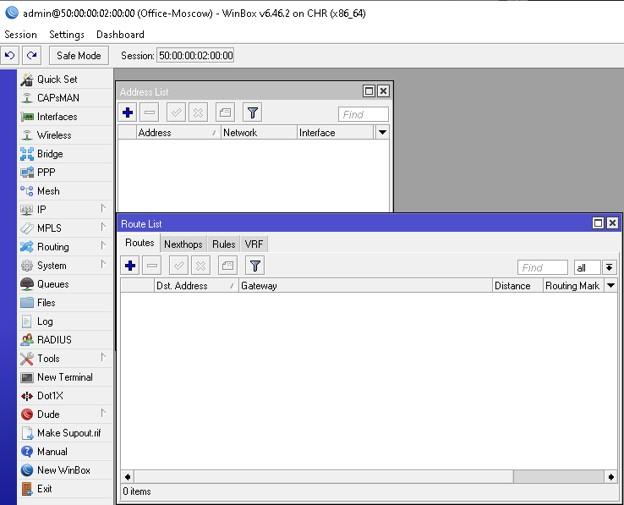The image size is (624, 505).
Task: Add a new address in Address List
Action: tap(128, 113)
